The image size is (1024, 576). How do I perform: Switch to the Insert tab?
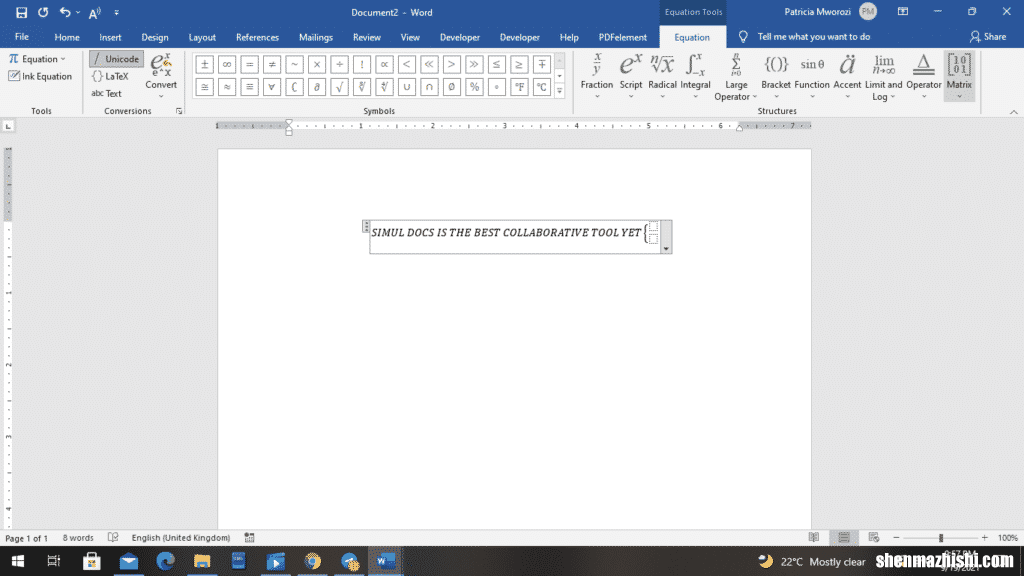click(110, 37)
